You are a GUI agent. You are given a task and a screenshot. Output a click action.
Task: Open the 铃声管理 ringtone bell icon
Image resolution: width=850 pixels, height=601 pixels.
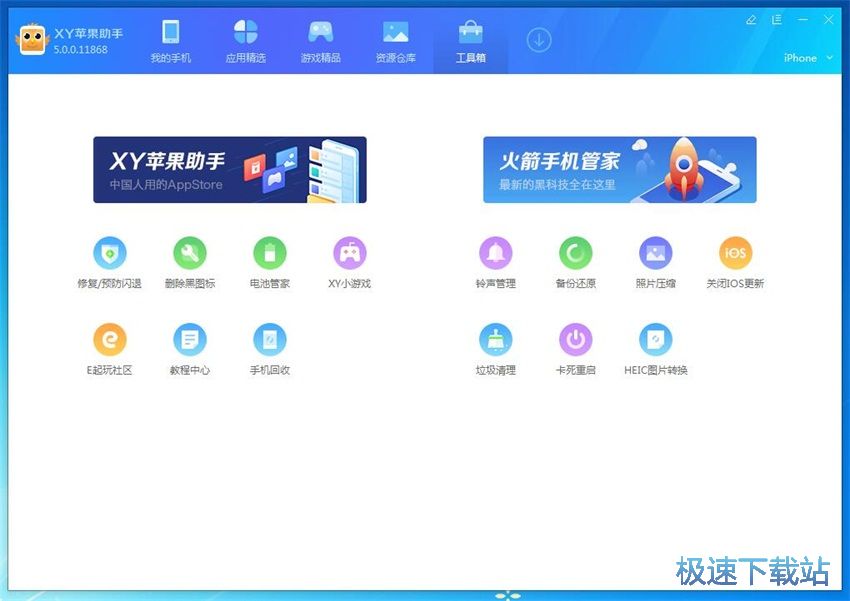(495, 253)
